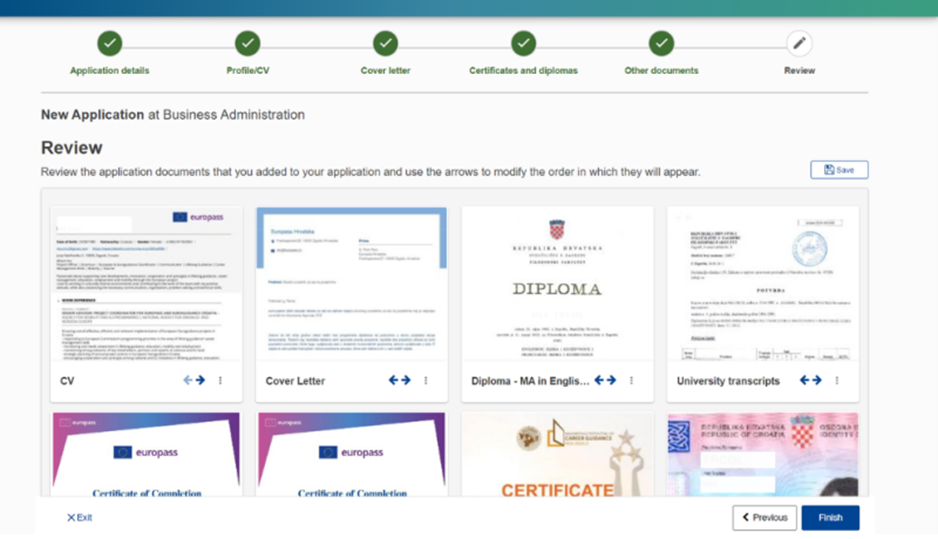This screenshot has width=938, height=539.
Task: Click the 'Diploma - MA in Englis...' title
Action: click(x=530, y=381)
